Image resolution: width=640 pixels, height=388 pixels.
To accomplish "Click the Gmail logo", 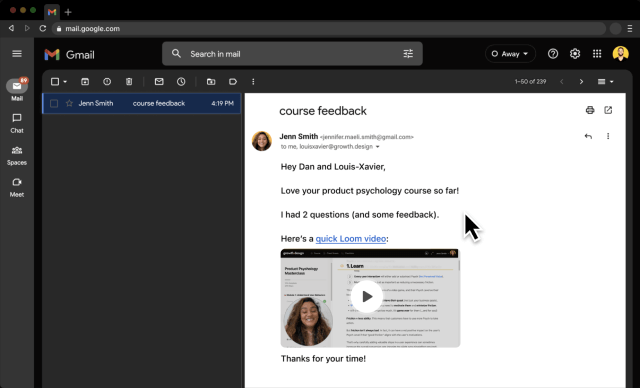I will pyautogui.click(x=69, y=55).
